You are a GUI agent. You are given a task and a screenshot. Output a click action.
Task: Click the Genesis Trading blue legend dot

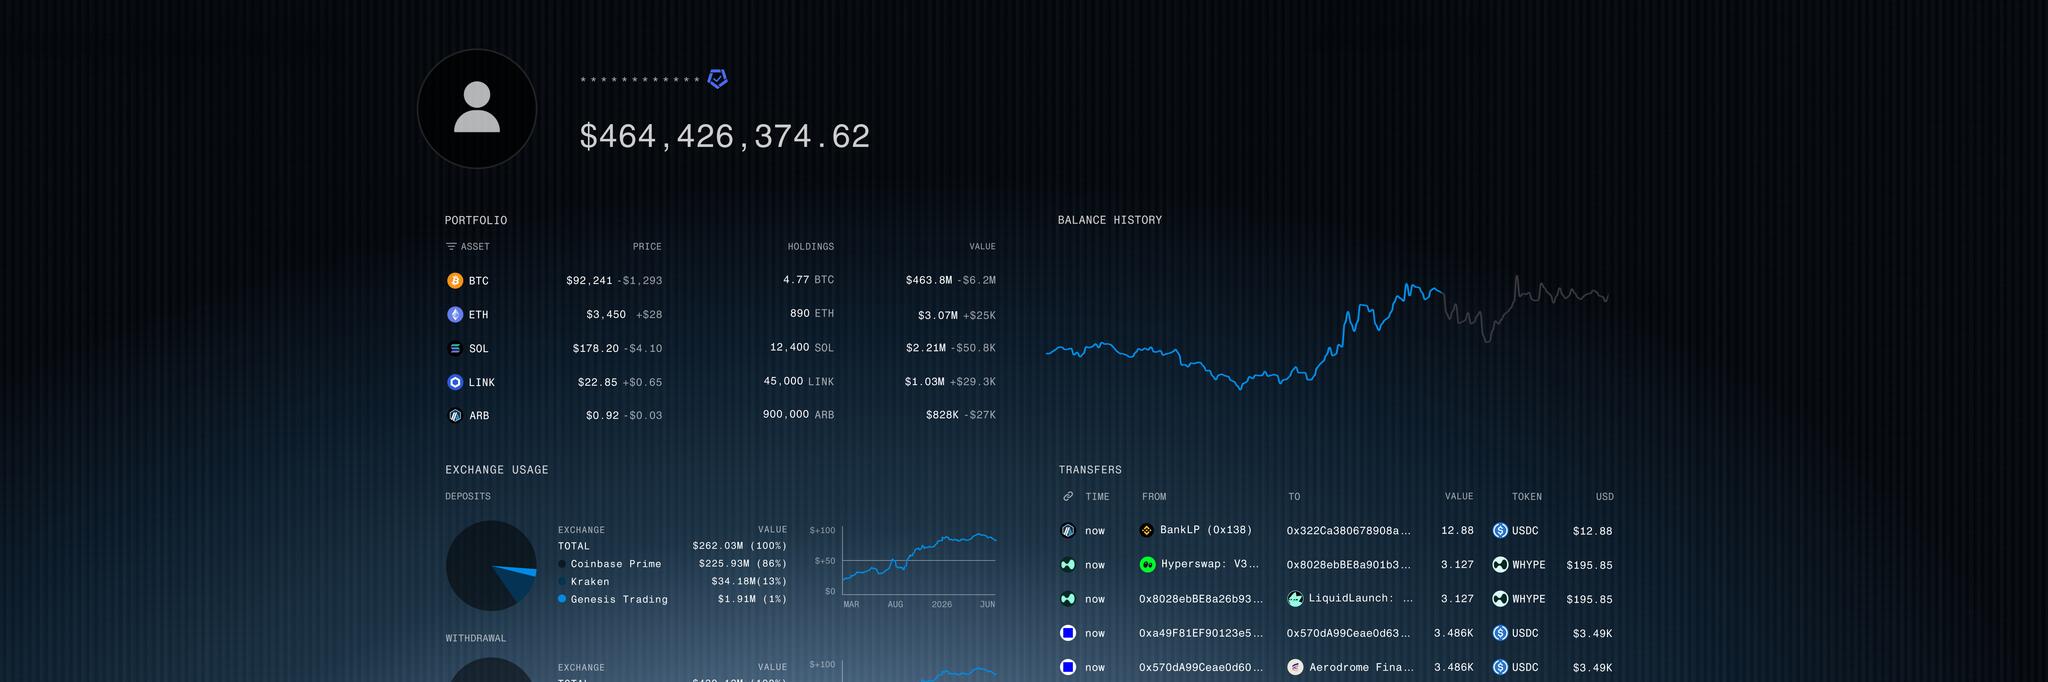[562, 599]
